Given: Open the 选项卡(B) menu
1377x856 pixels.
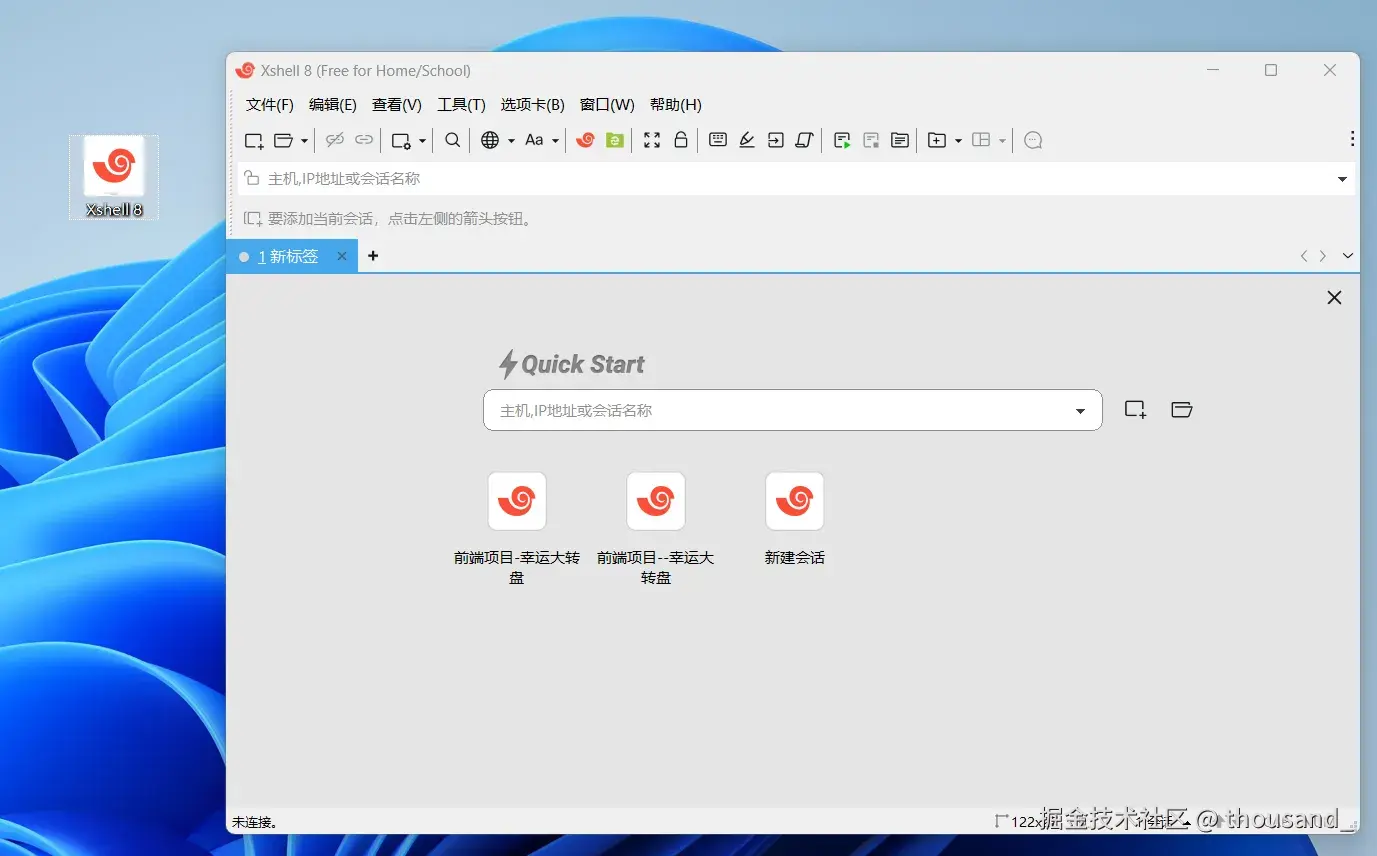Looking at the screenshot, I should (x=533, y=105).
